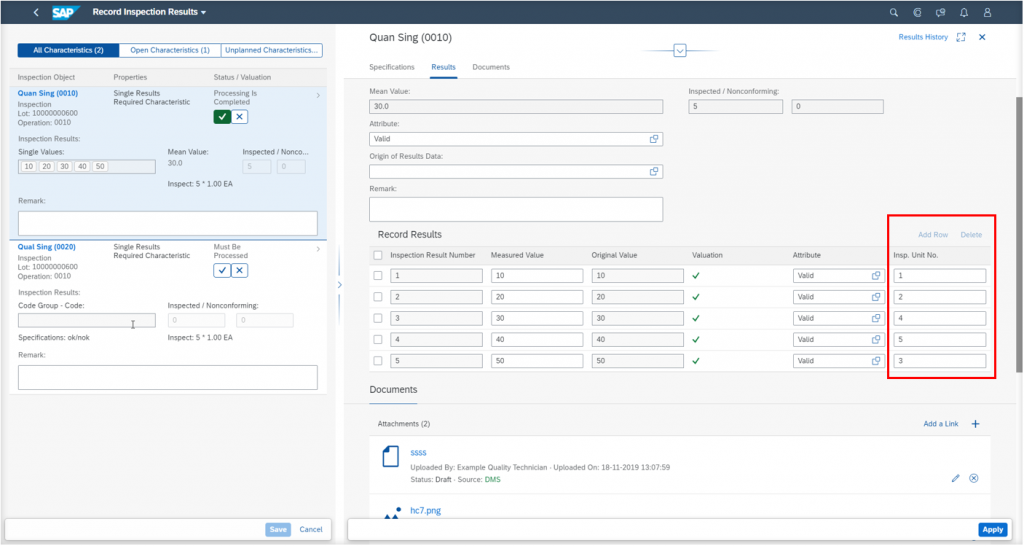Viewport: 1024px width, 546px height.
Task: Open the notifications bell
Action: point(964,12)
